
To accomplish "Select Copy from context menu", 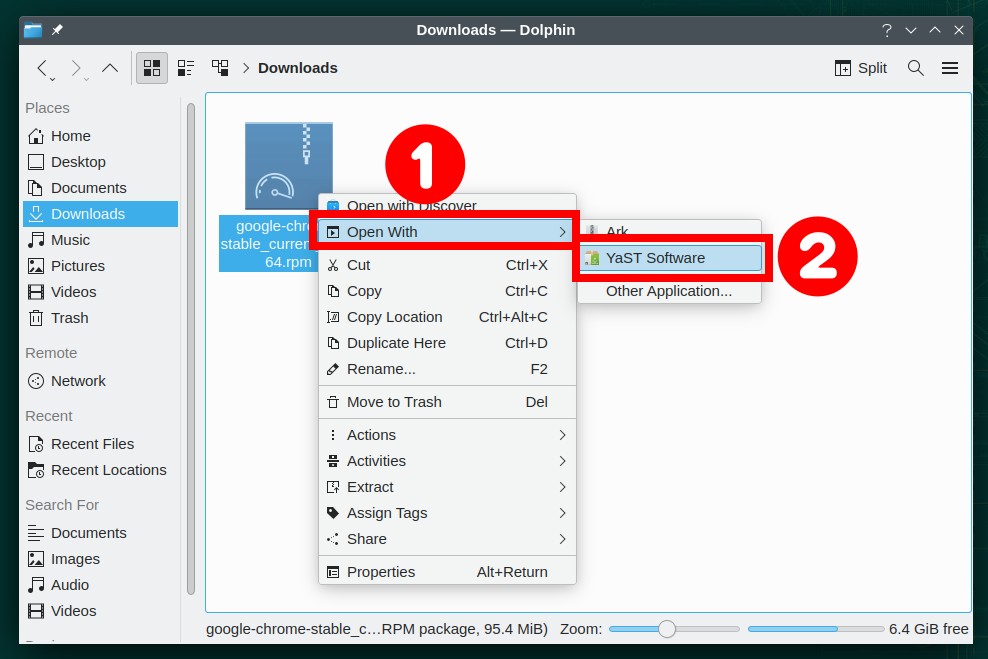I will pyautogui.click(x=447, y=291).
